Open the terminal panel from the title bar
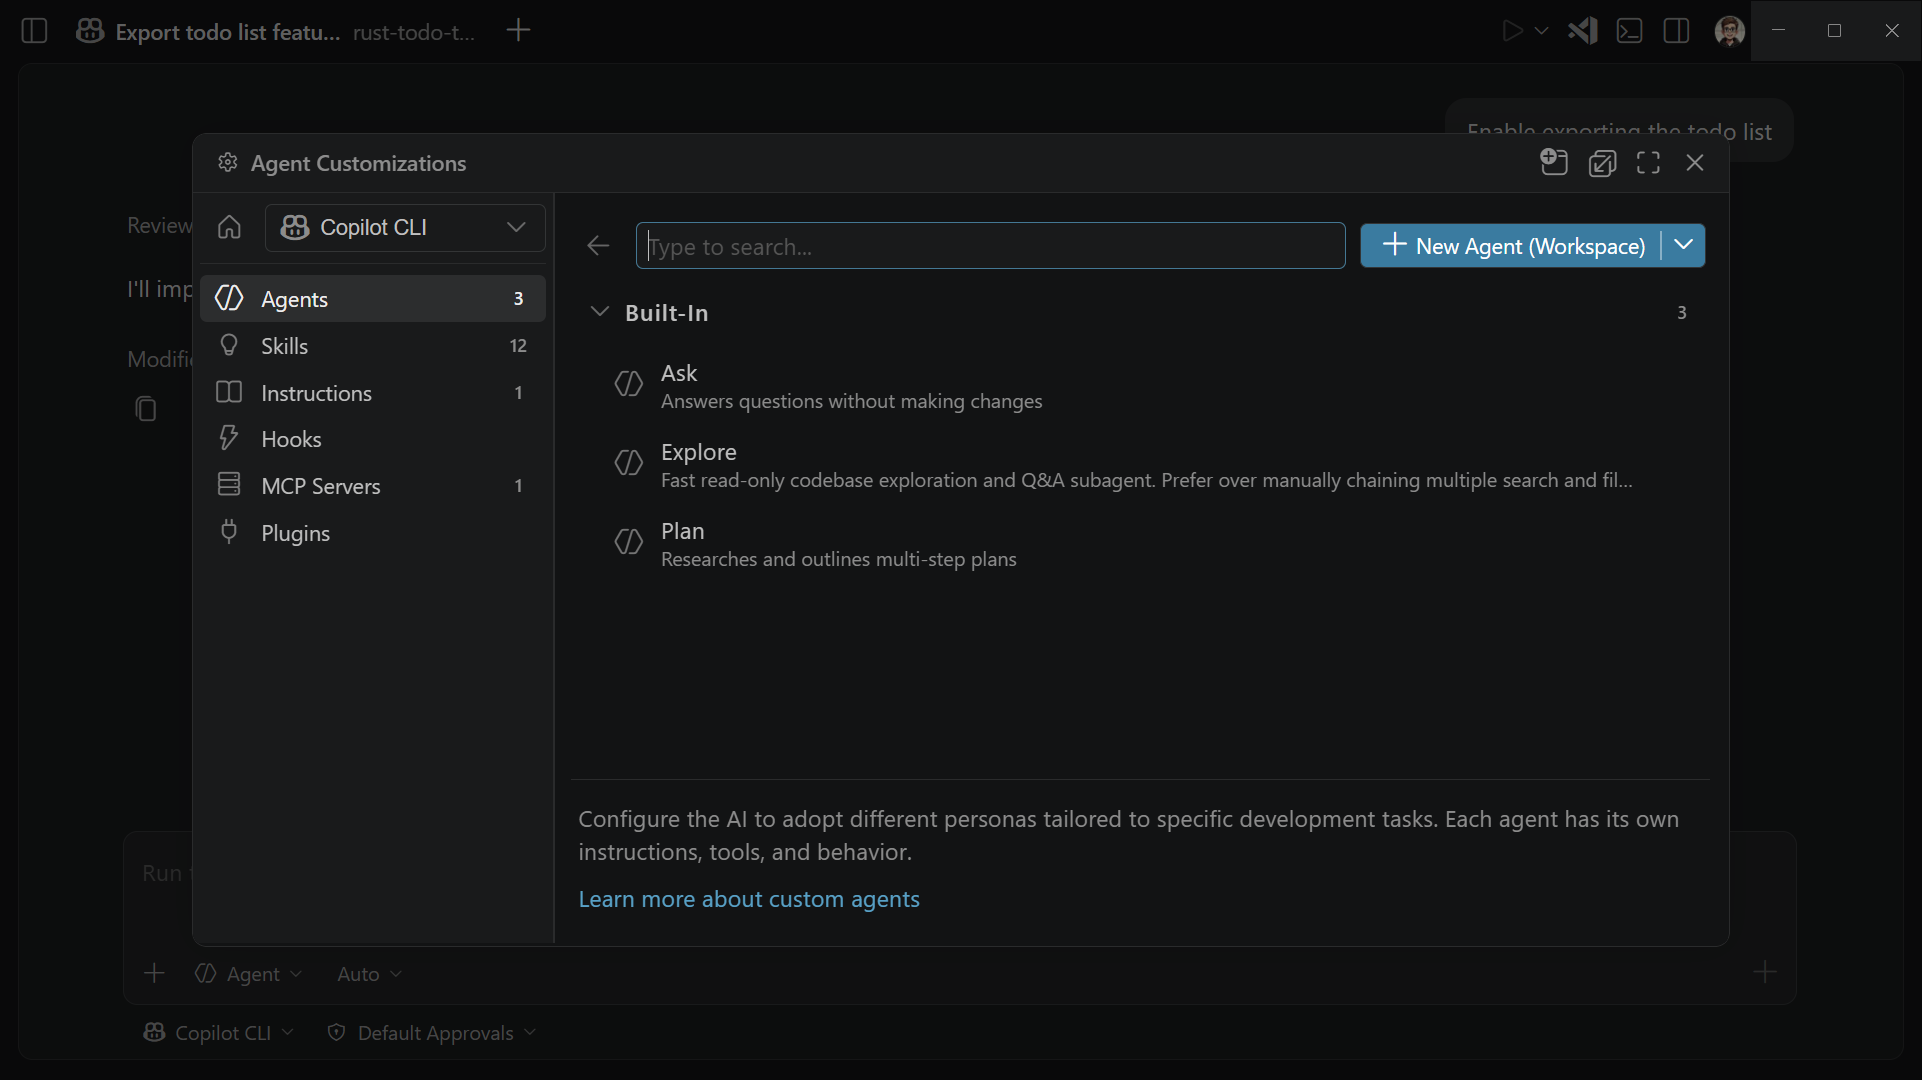Image resolution: width=1922 pixels, height=1080 pixels. [x=1629, y=31]
